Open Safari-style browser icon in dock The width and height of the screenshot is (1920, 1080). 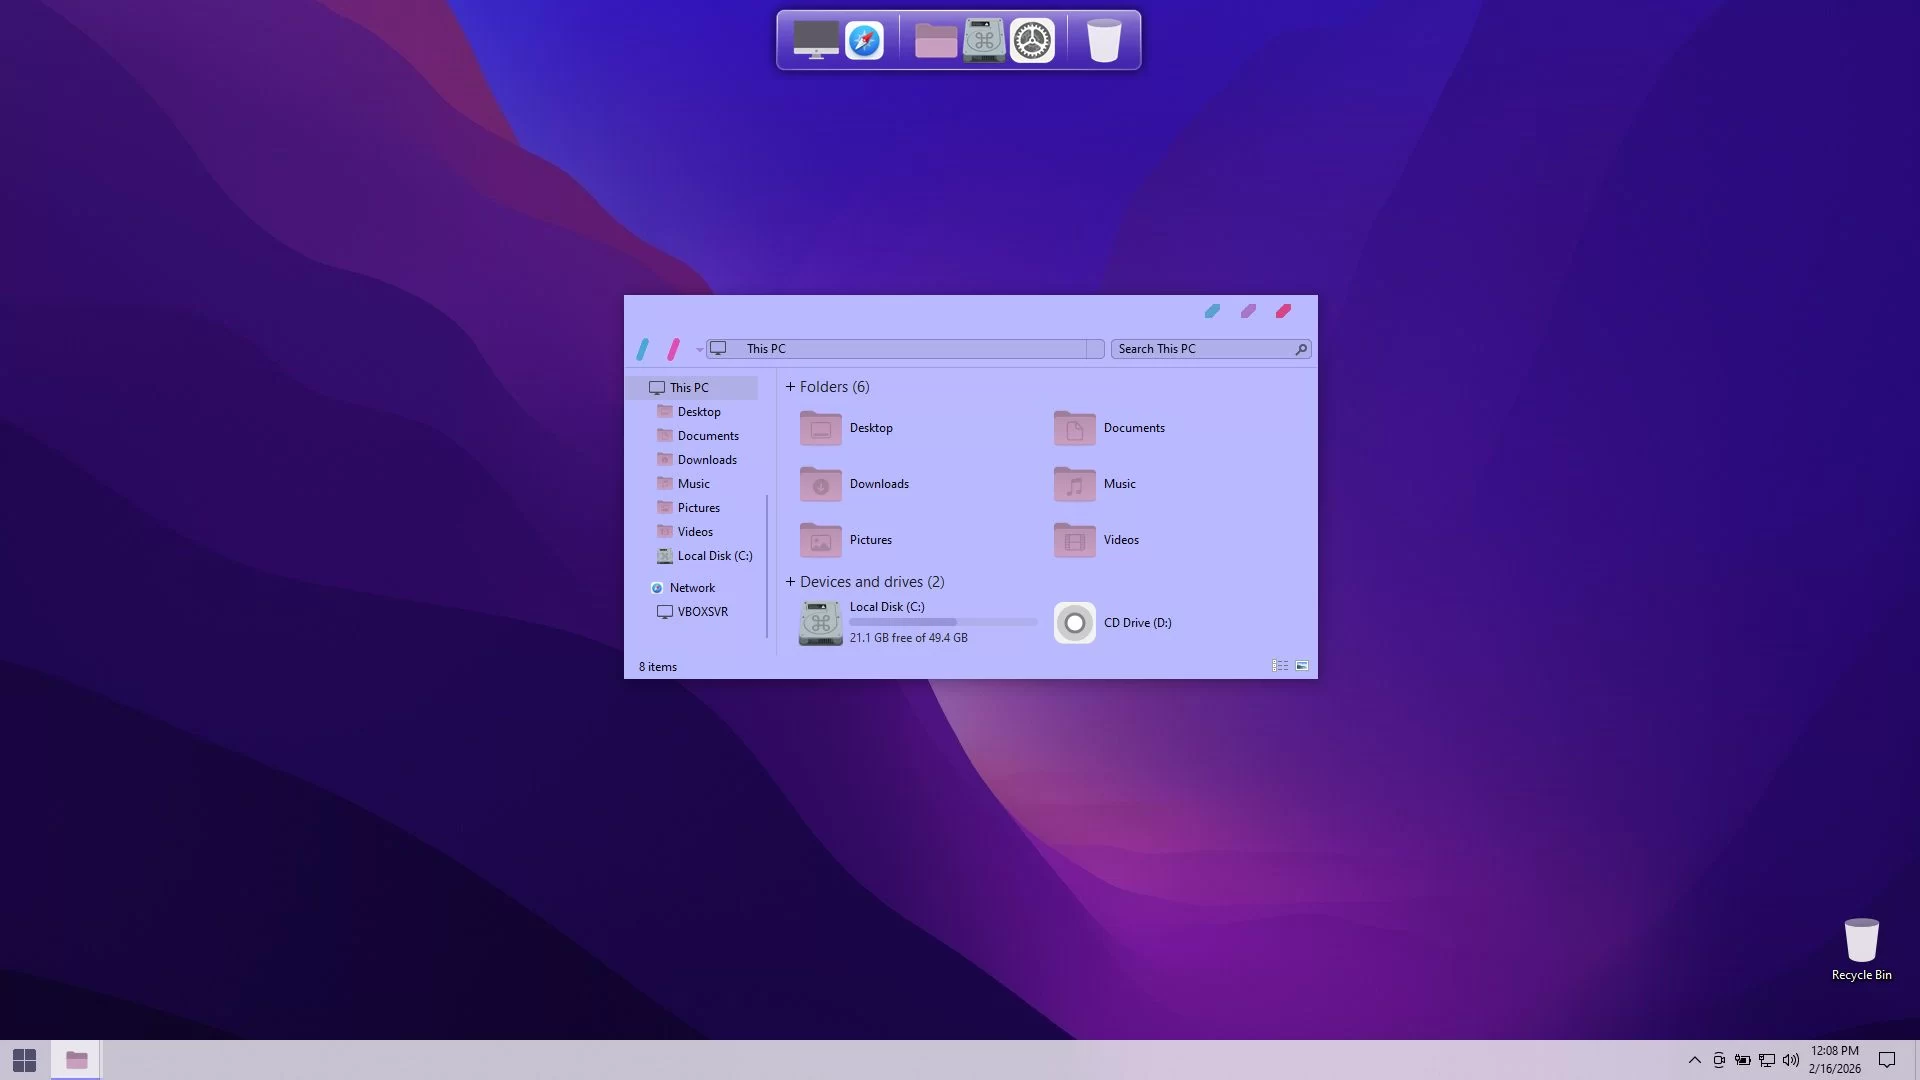864,41
